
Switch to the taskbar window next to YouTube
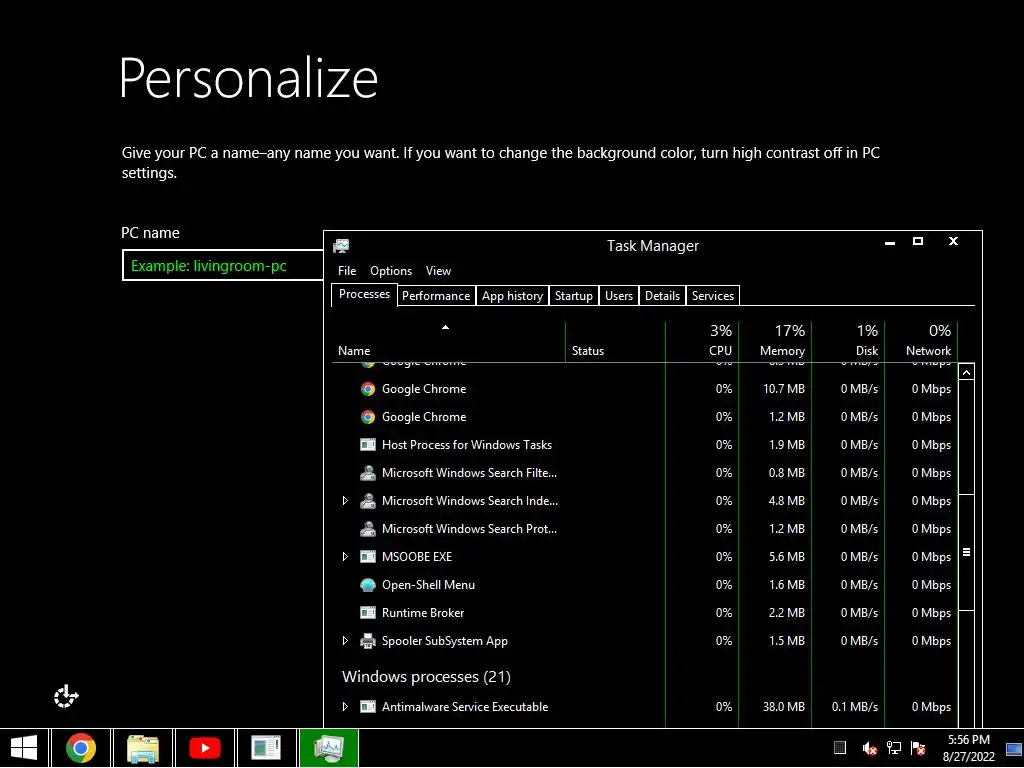[266, 748]
